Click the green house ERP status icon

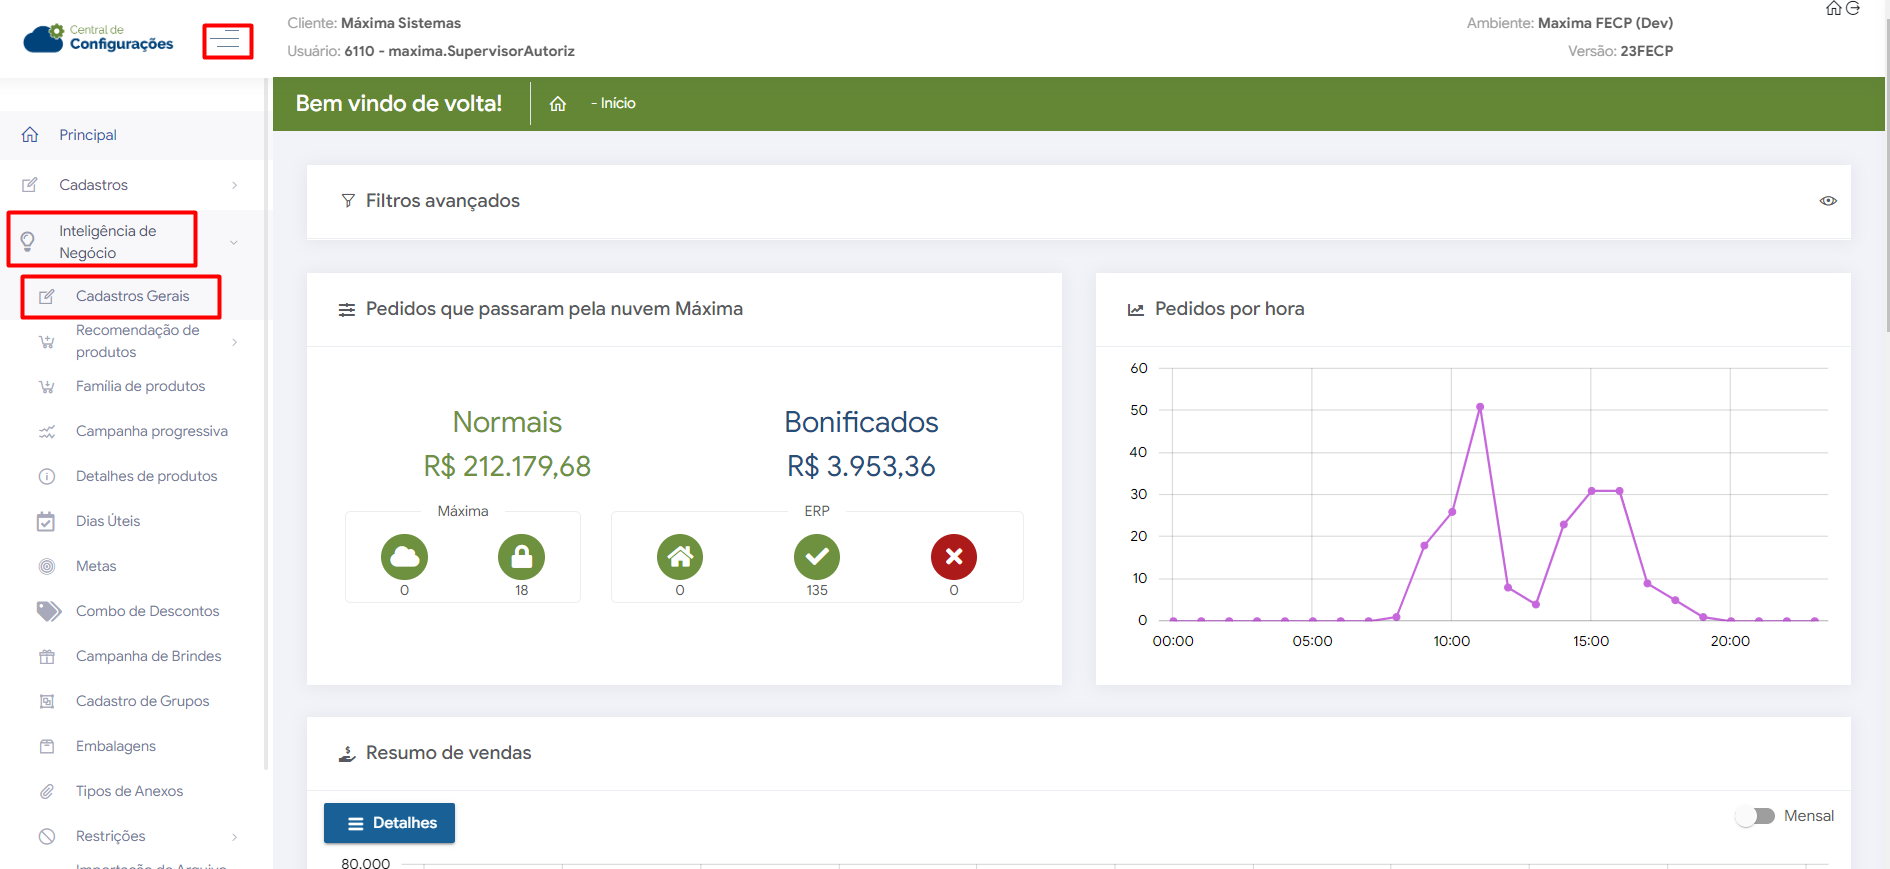(680, 557)
